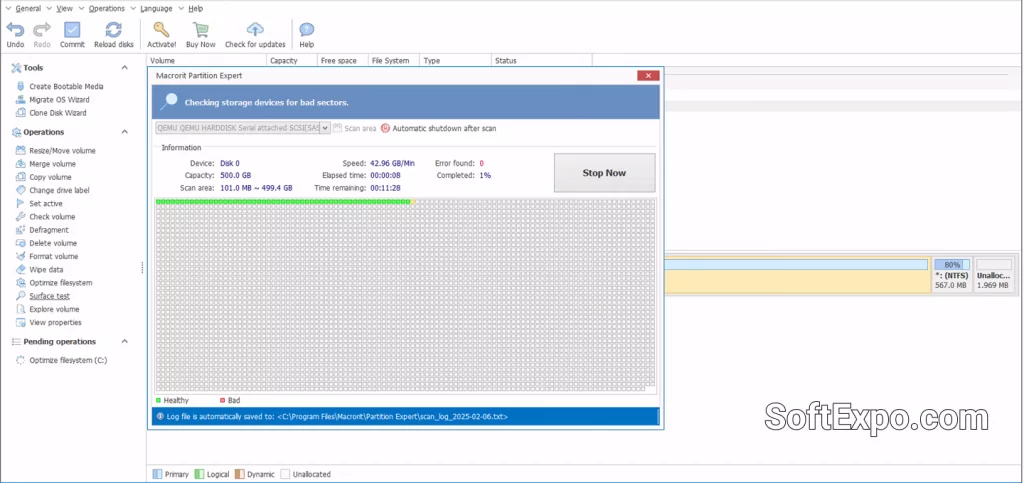Click the Bad legend red square
The image size is (1024, 483).
coord(222,400)
